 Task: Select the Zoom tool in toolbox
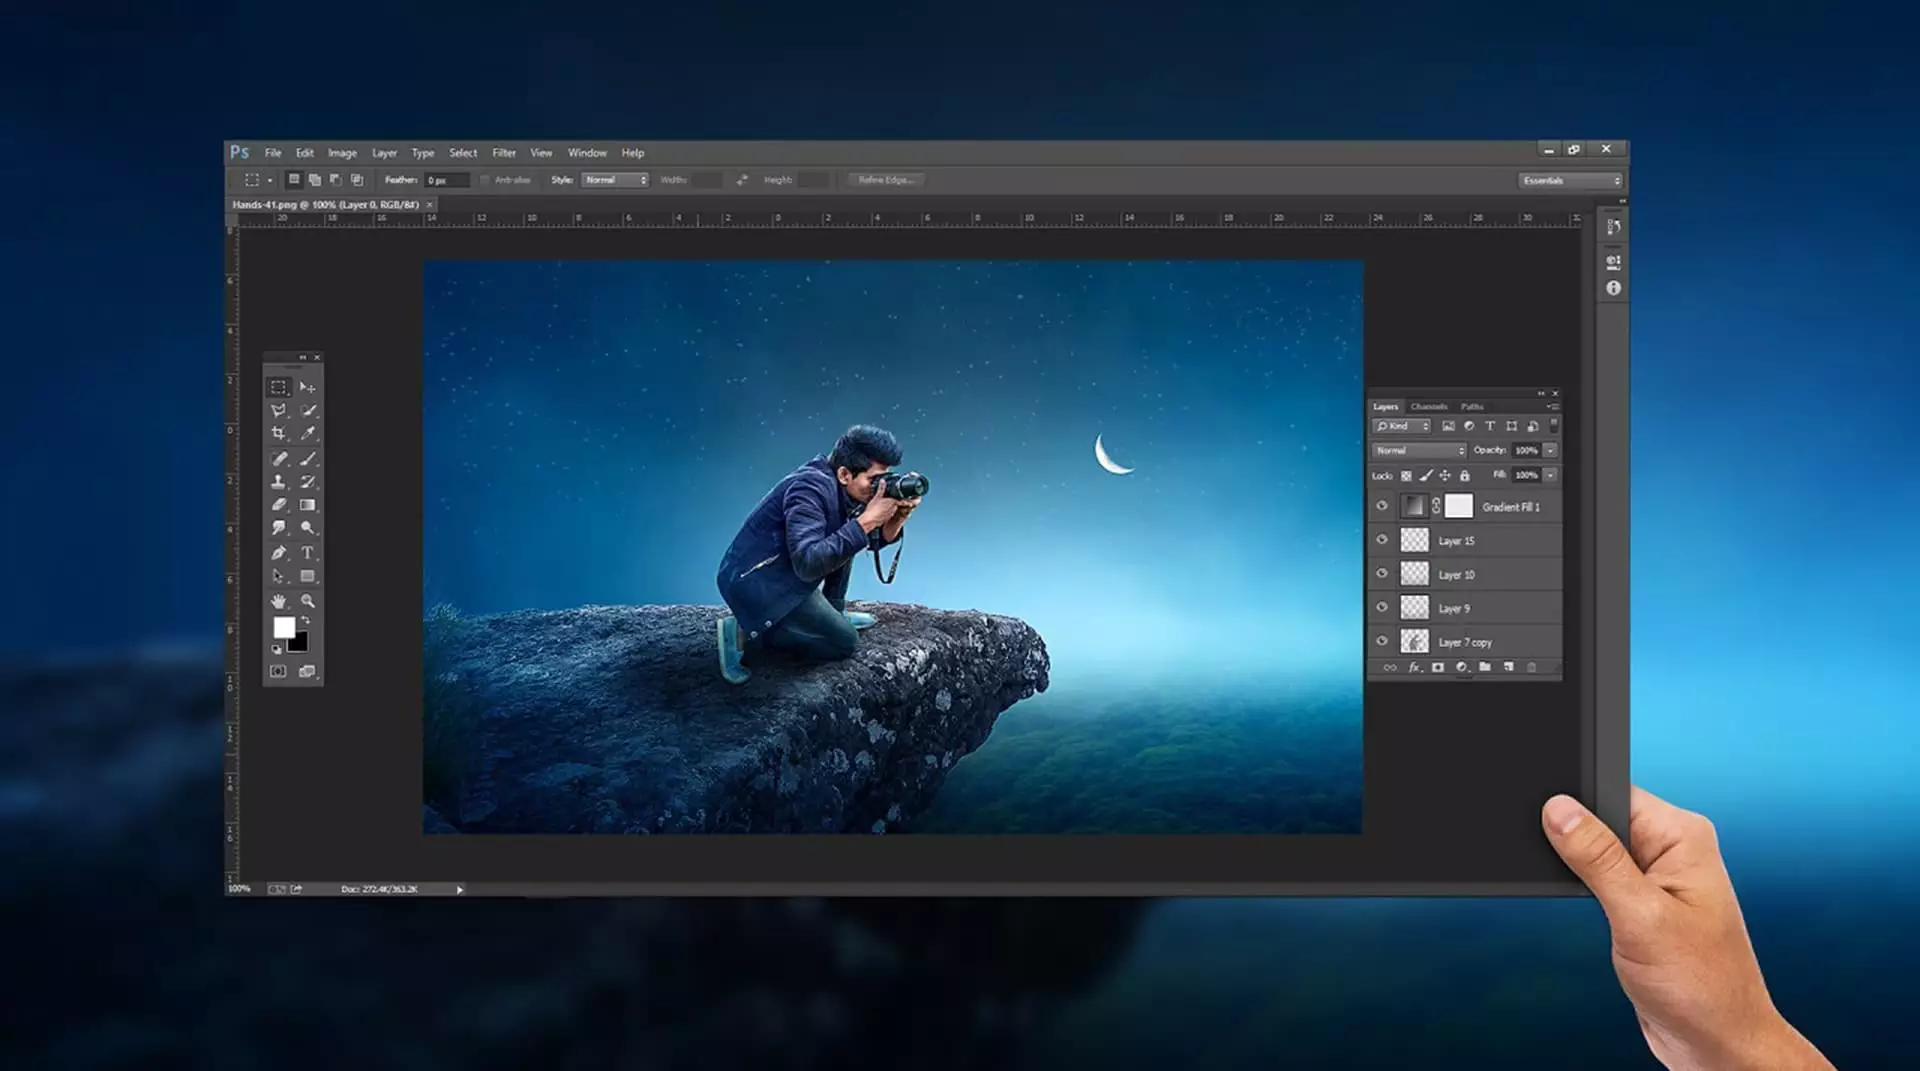pos(308,601)
